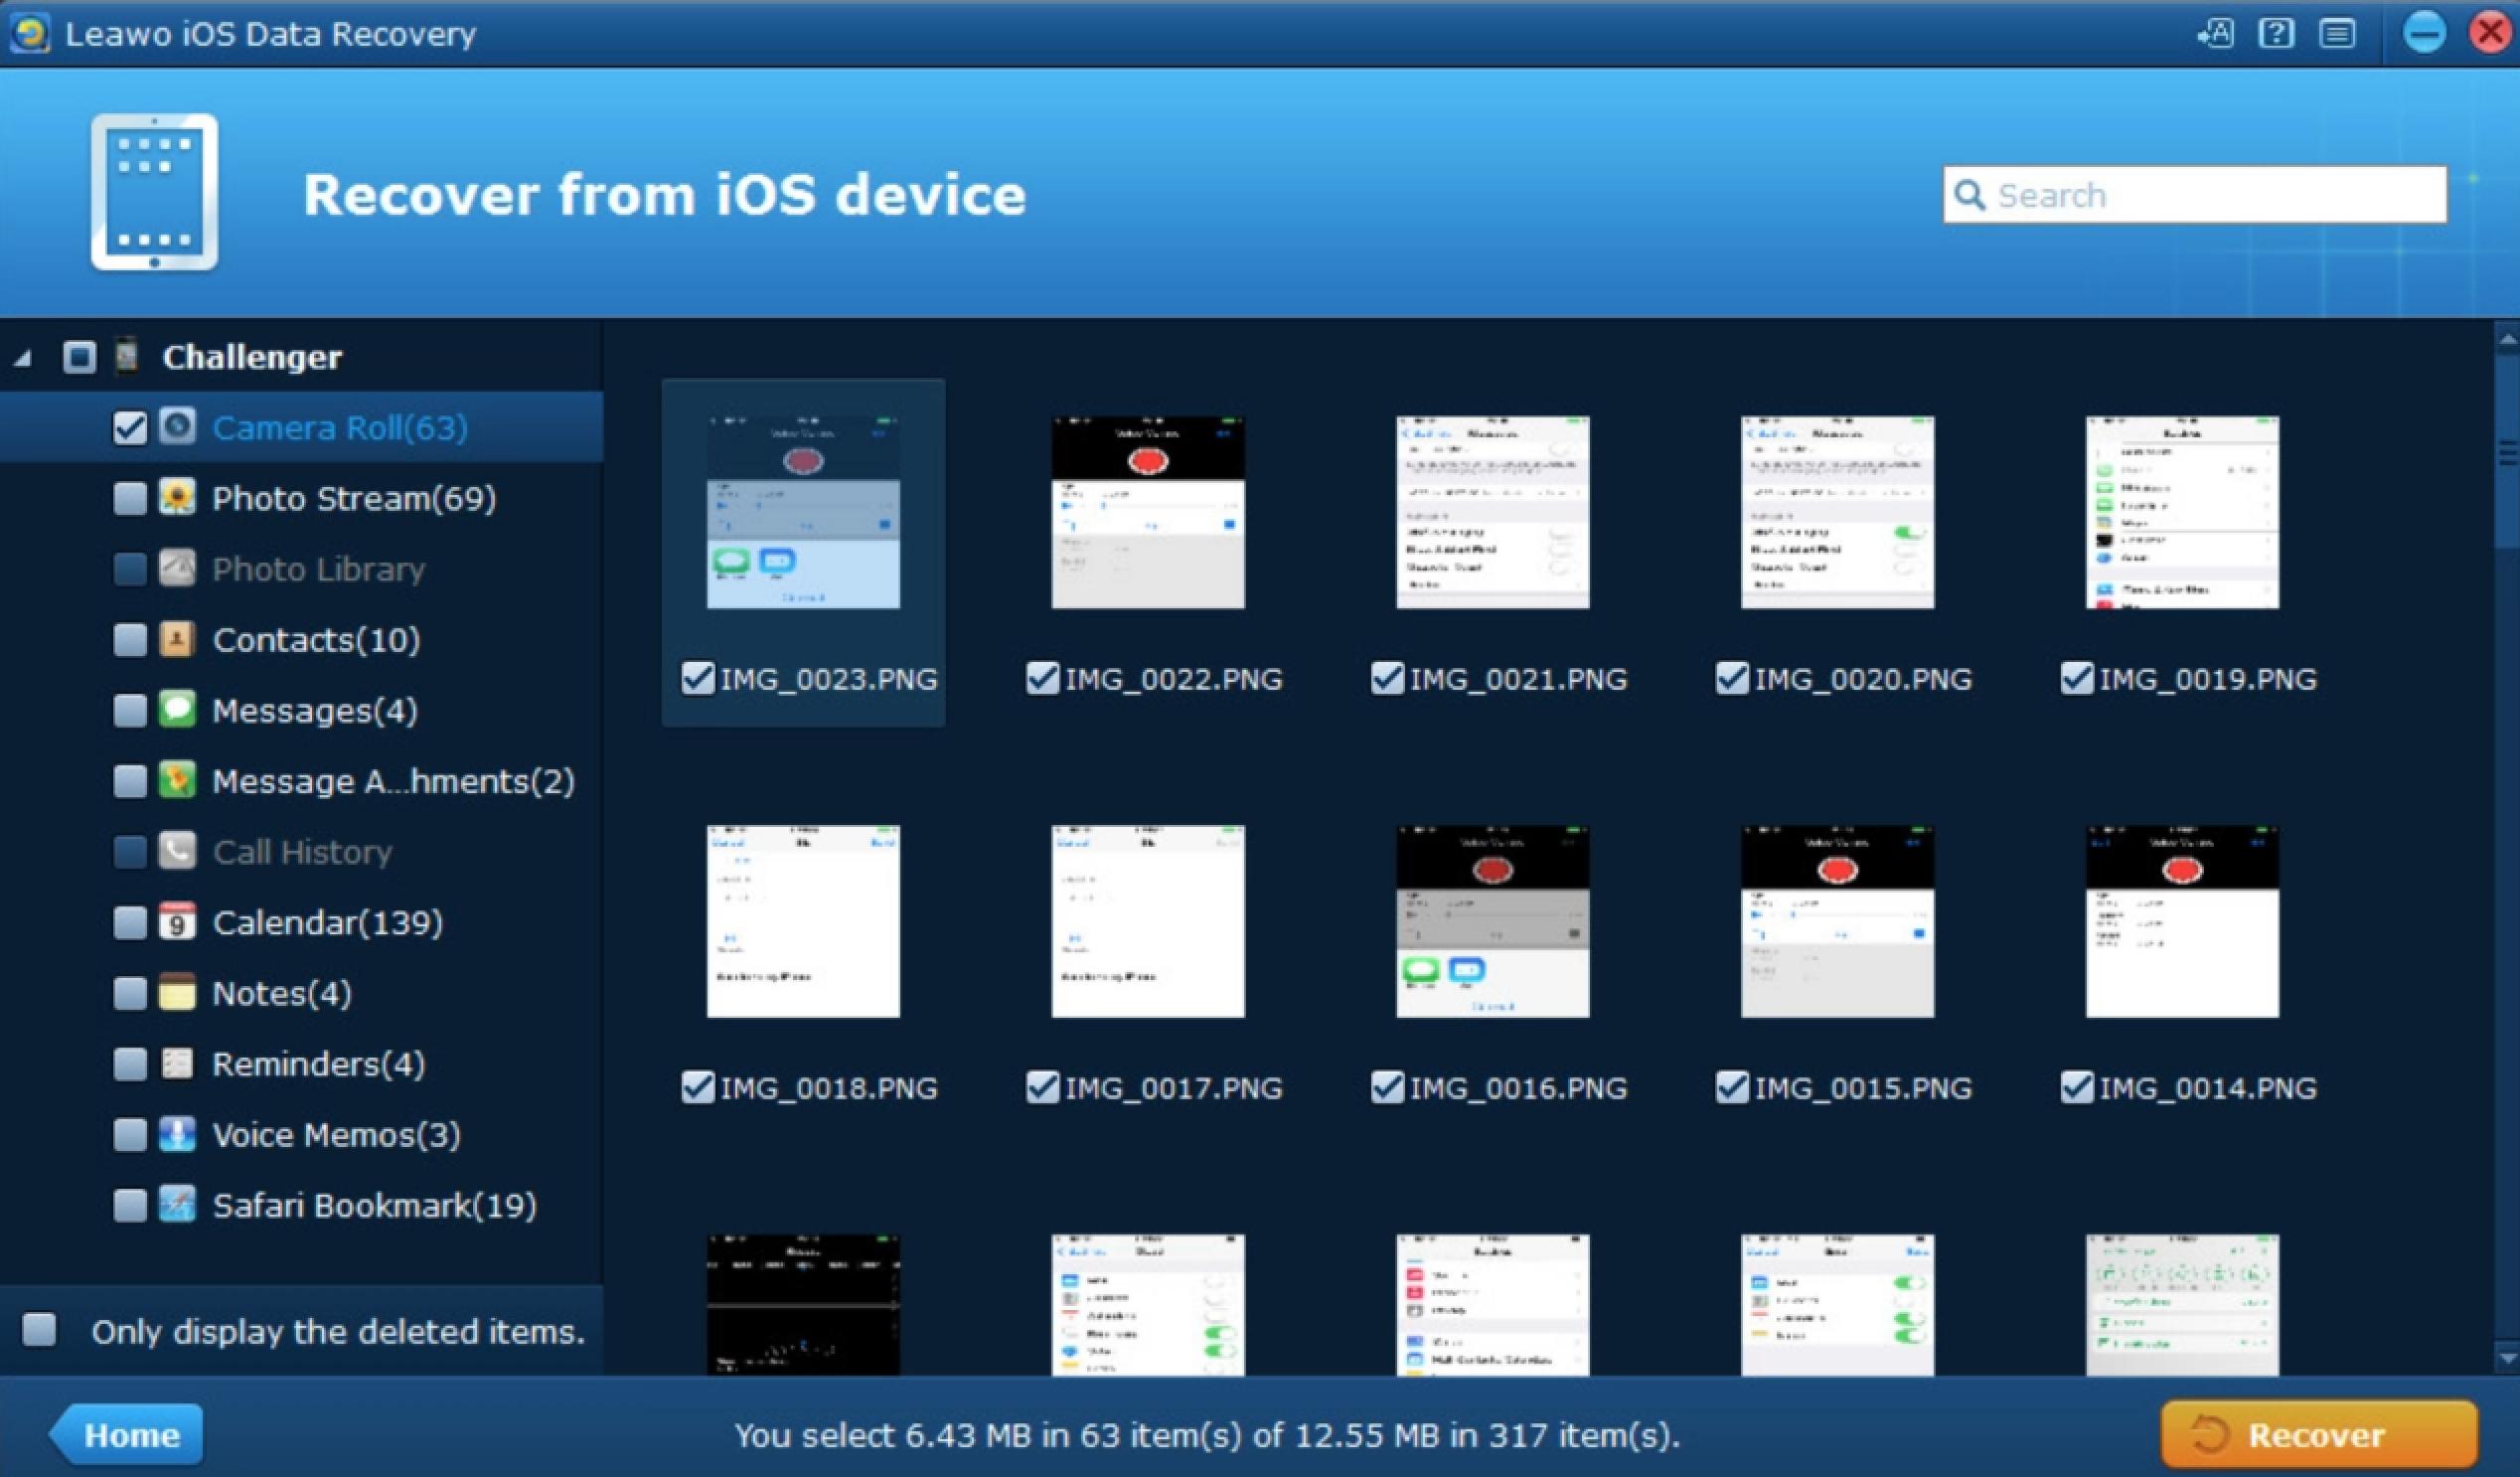Tick the Notes(4) checkbox
Image resolution: width=2520 pixels, height=1477 pixels.
(x=130, y=993)
